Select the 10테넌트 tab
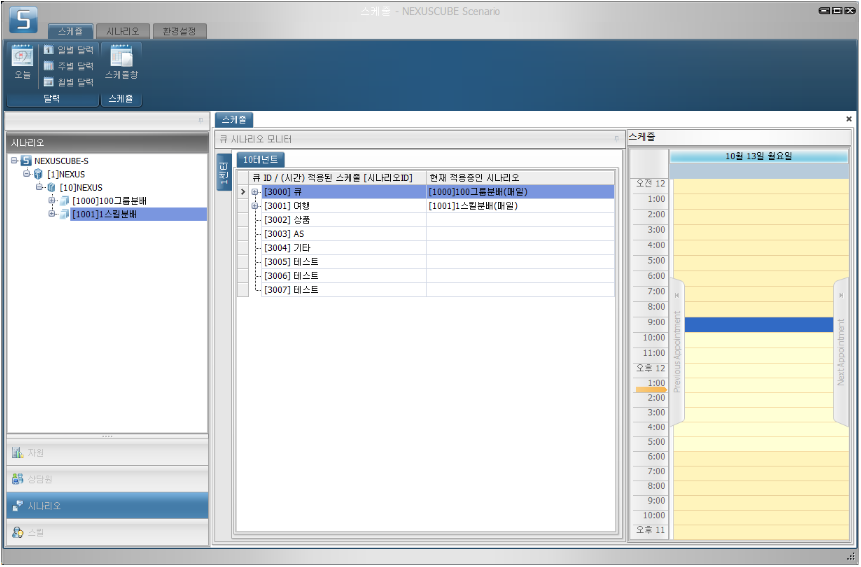861x567 pixels. point(260,160)
